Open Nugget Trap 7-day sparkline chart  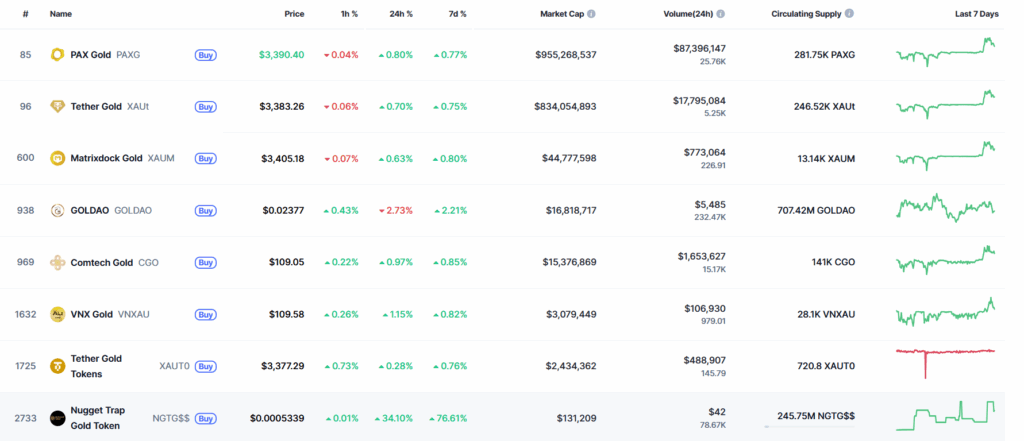point(946,416)
